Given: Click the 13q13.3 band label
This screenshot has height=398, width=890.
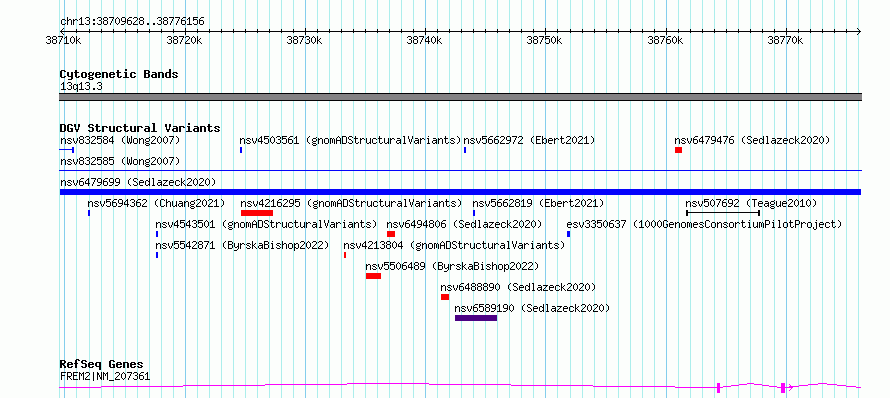Looking at the screenshot, I should pyautogui.click(x=81, y=87).
